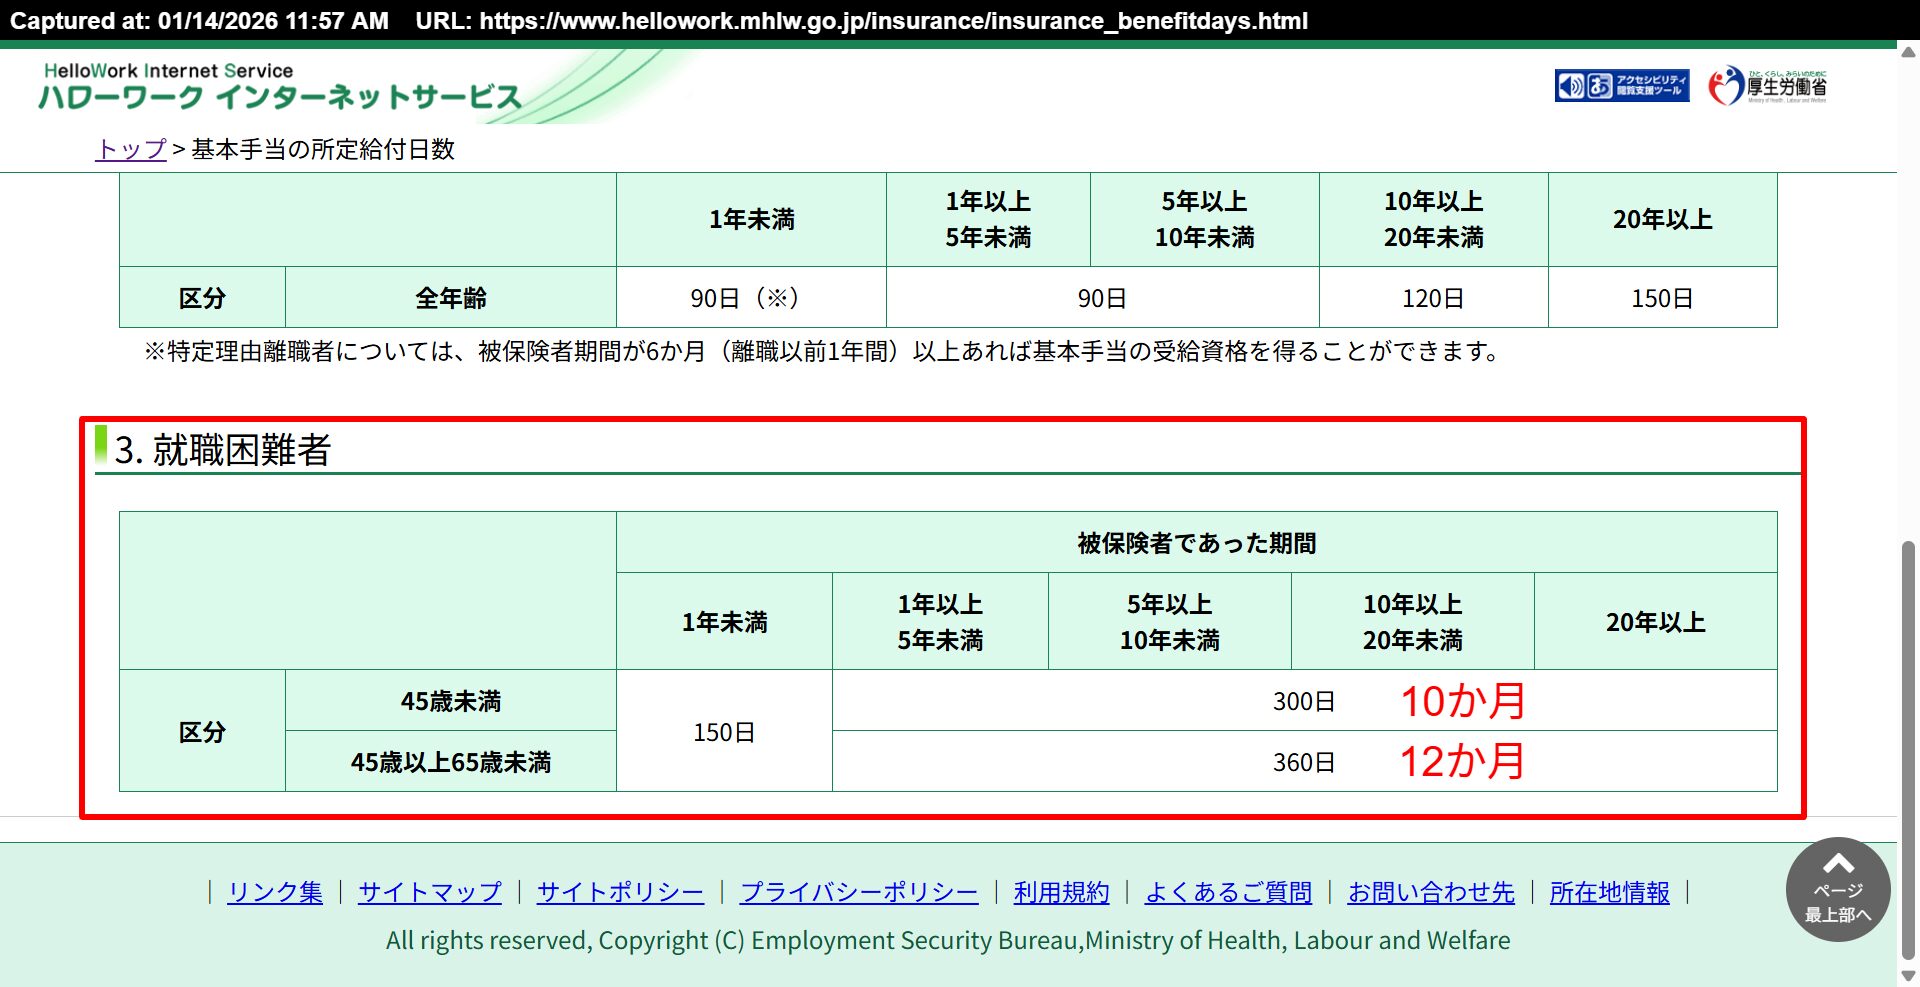This screenshot has height=987, width=1920.
Task: Click the 360日 cell
Action: 1304,762
